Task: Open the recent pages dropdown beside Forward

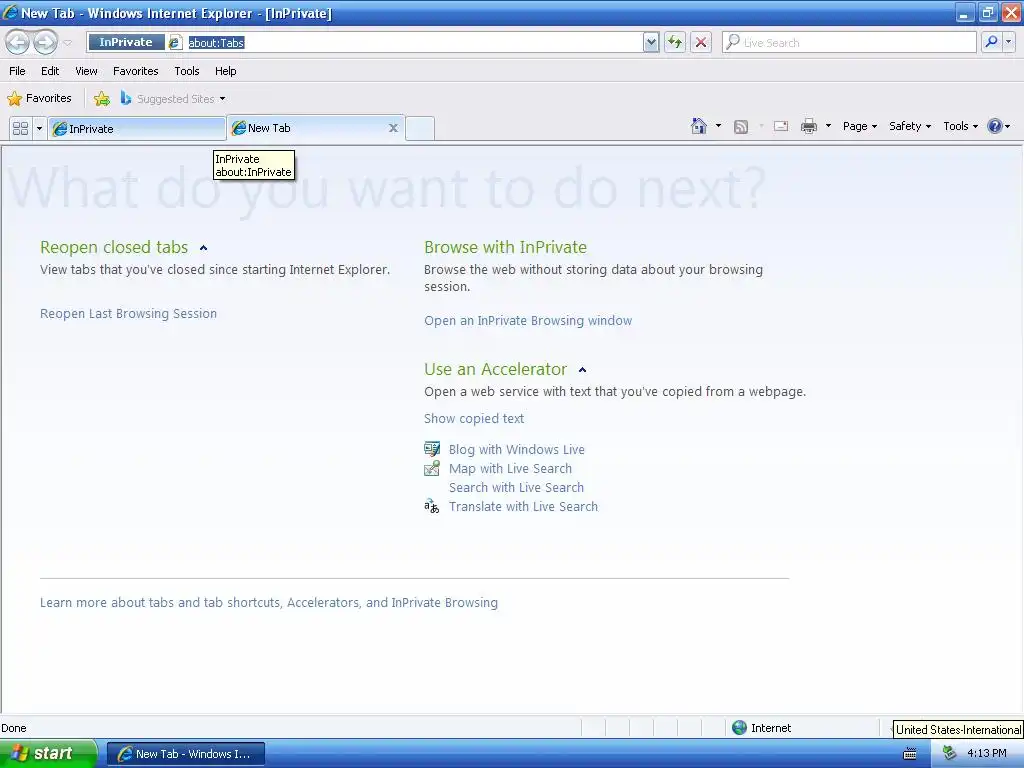Action: [x=67, y=43]
